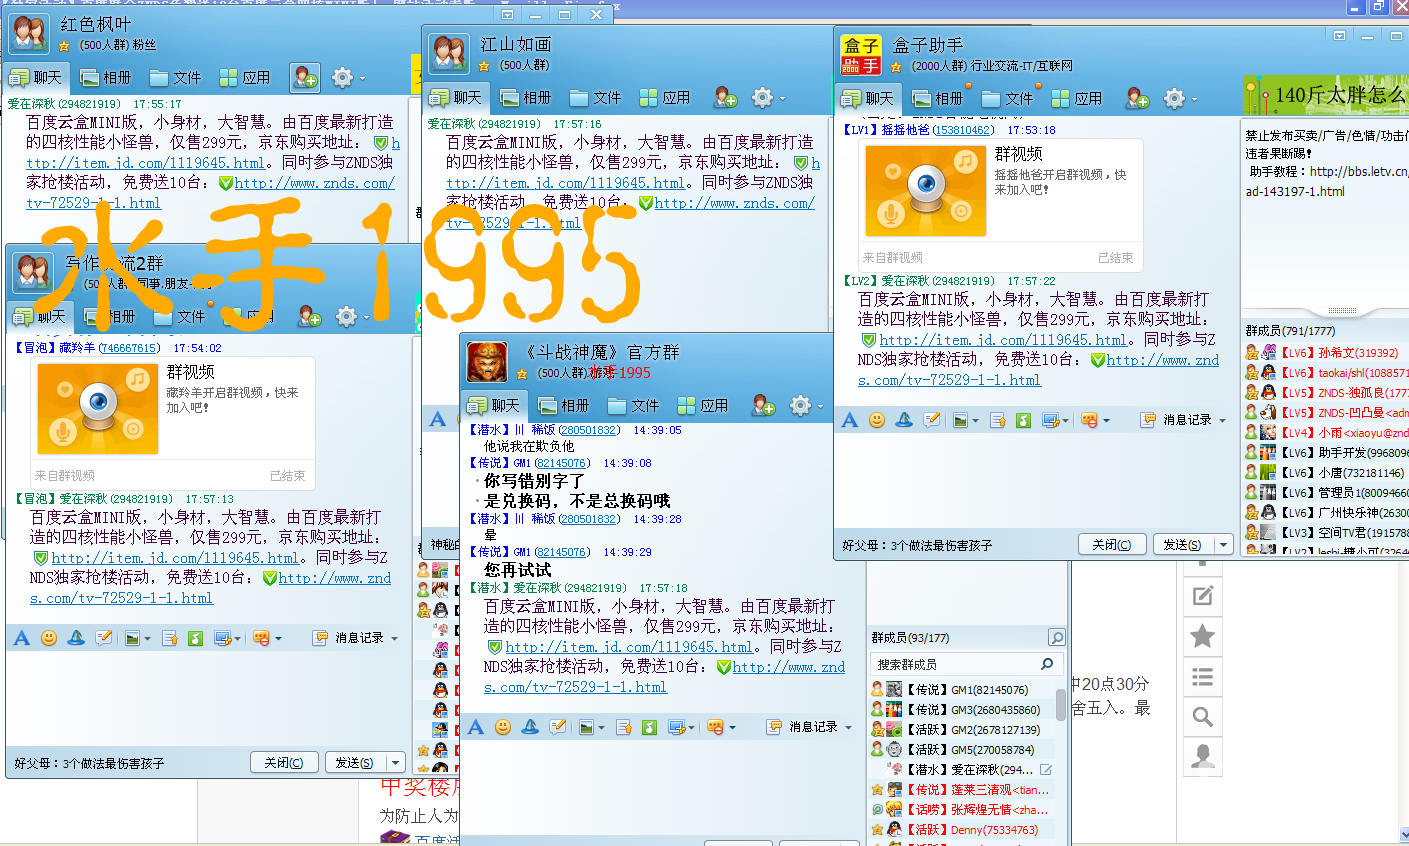
Task: Click the list icon in the right sidebar
Action: point(1203,676)
